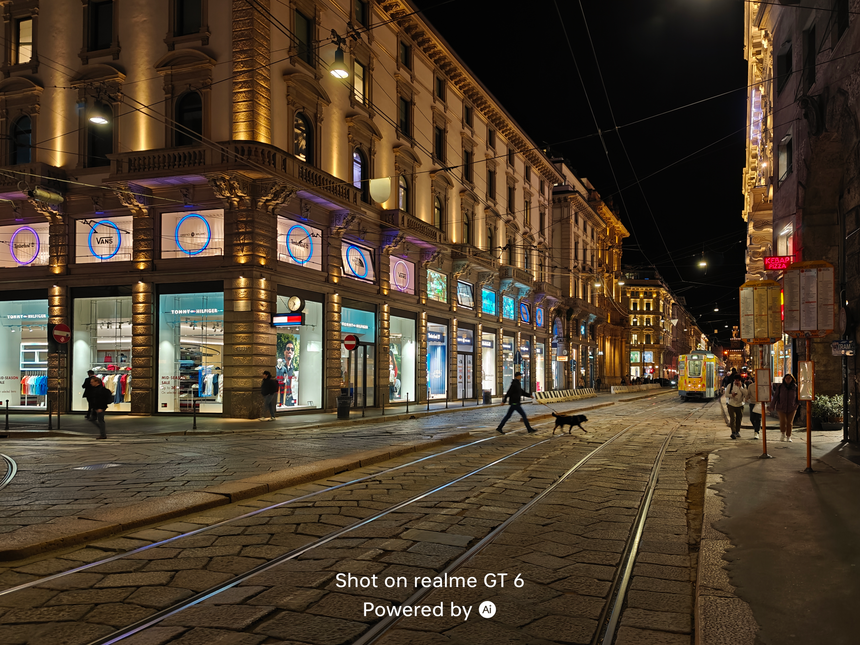Click the no-entry sign near the store entrance
This screenshot has height=645, width=860.
[x=350, y=343]
